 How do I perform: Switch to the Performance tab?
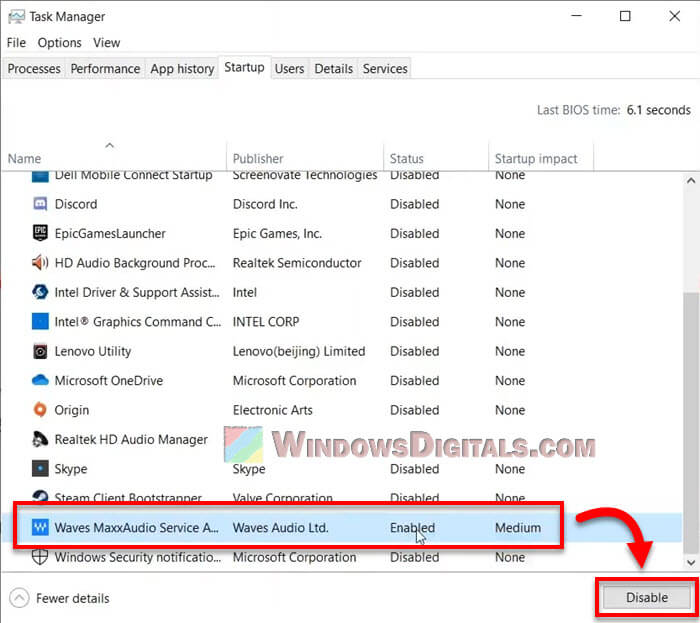pyautogui.click(x=105, y=69)
